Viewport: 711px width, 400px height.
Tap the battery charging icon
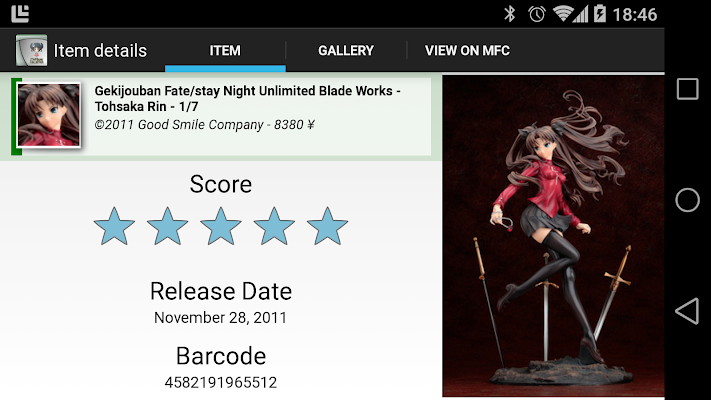(x=599, y=14)
